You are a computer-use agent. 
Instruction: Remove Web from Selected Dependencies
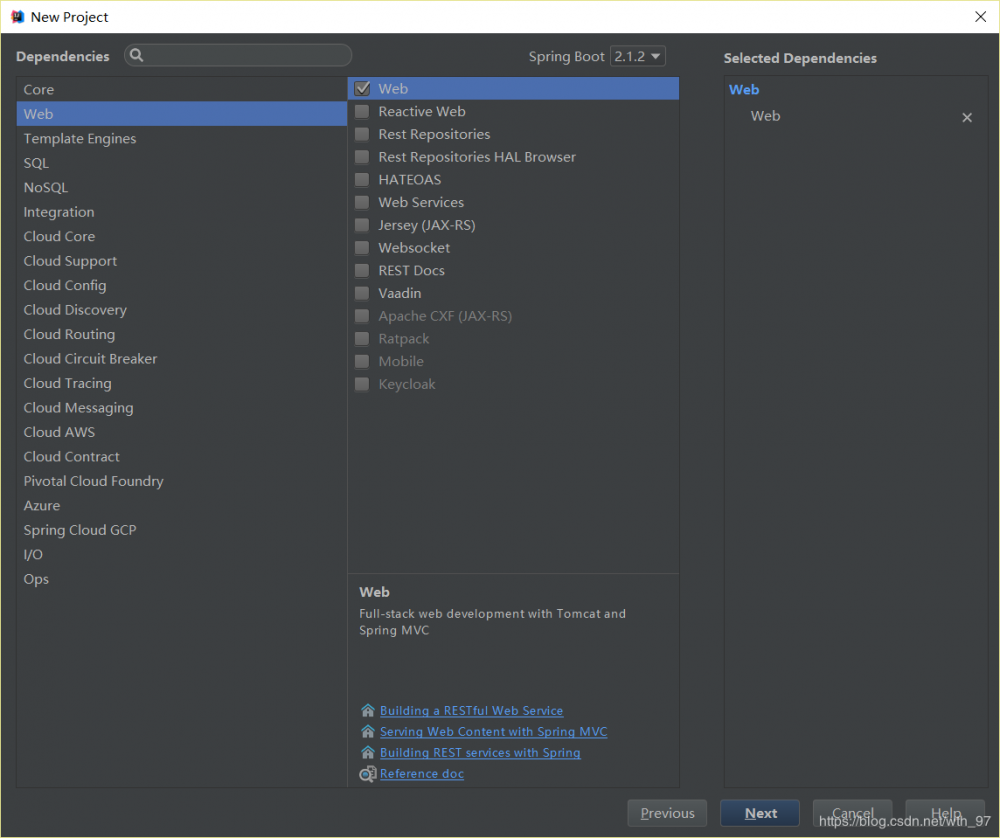[967, 117]
